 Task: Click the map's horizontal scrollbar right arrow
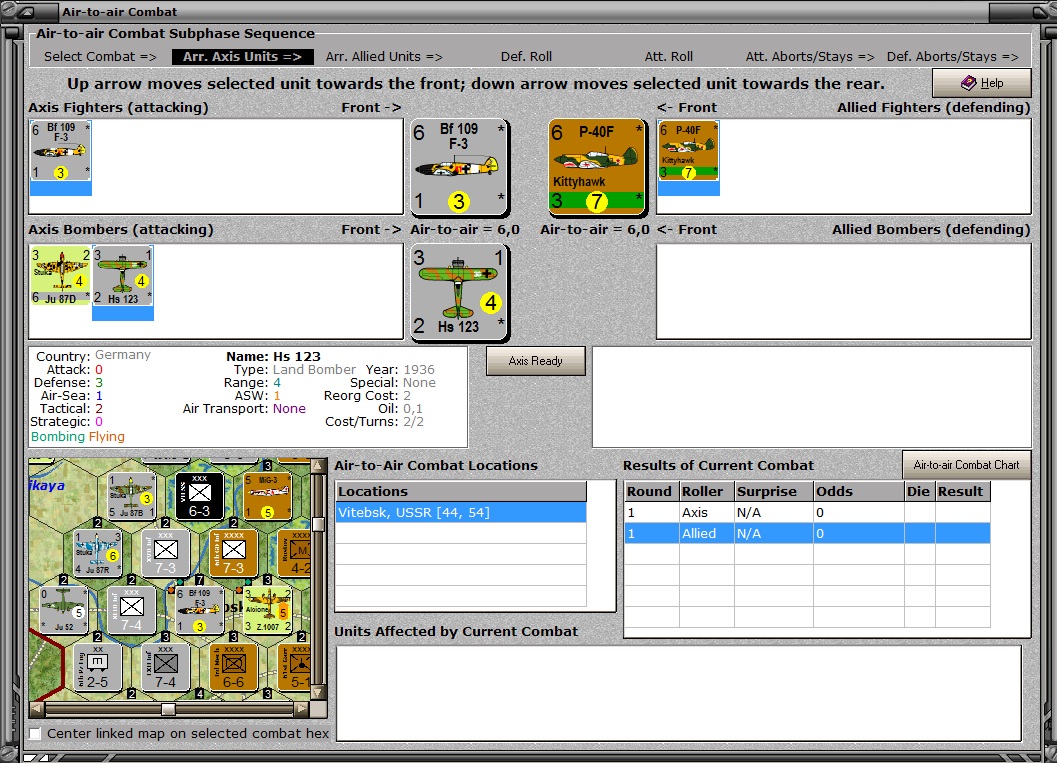pos(301,709)
